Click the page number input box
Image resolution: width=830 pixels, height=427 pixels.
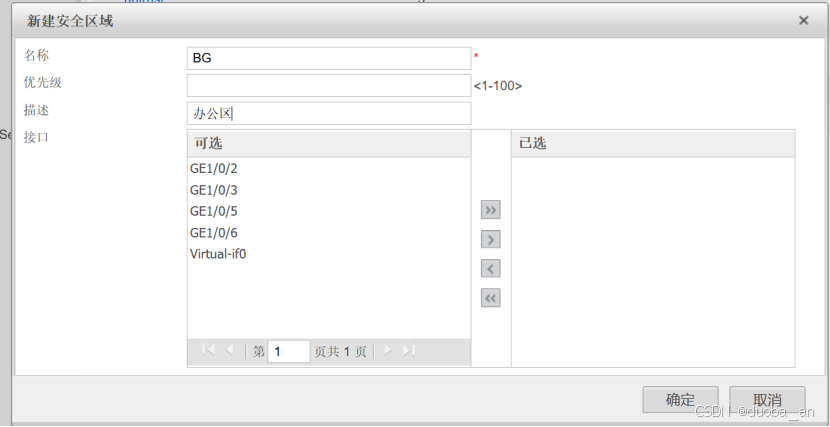[x=288, y=351]
